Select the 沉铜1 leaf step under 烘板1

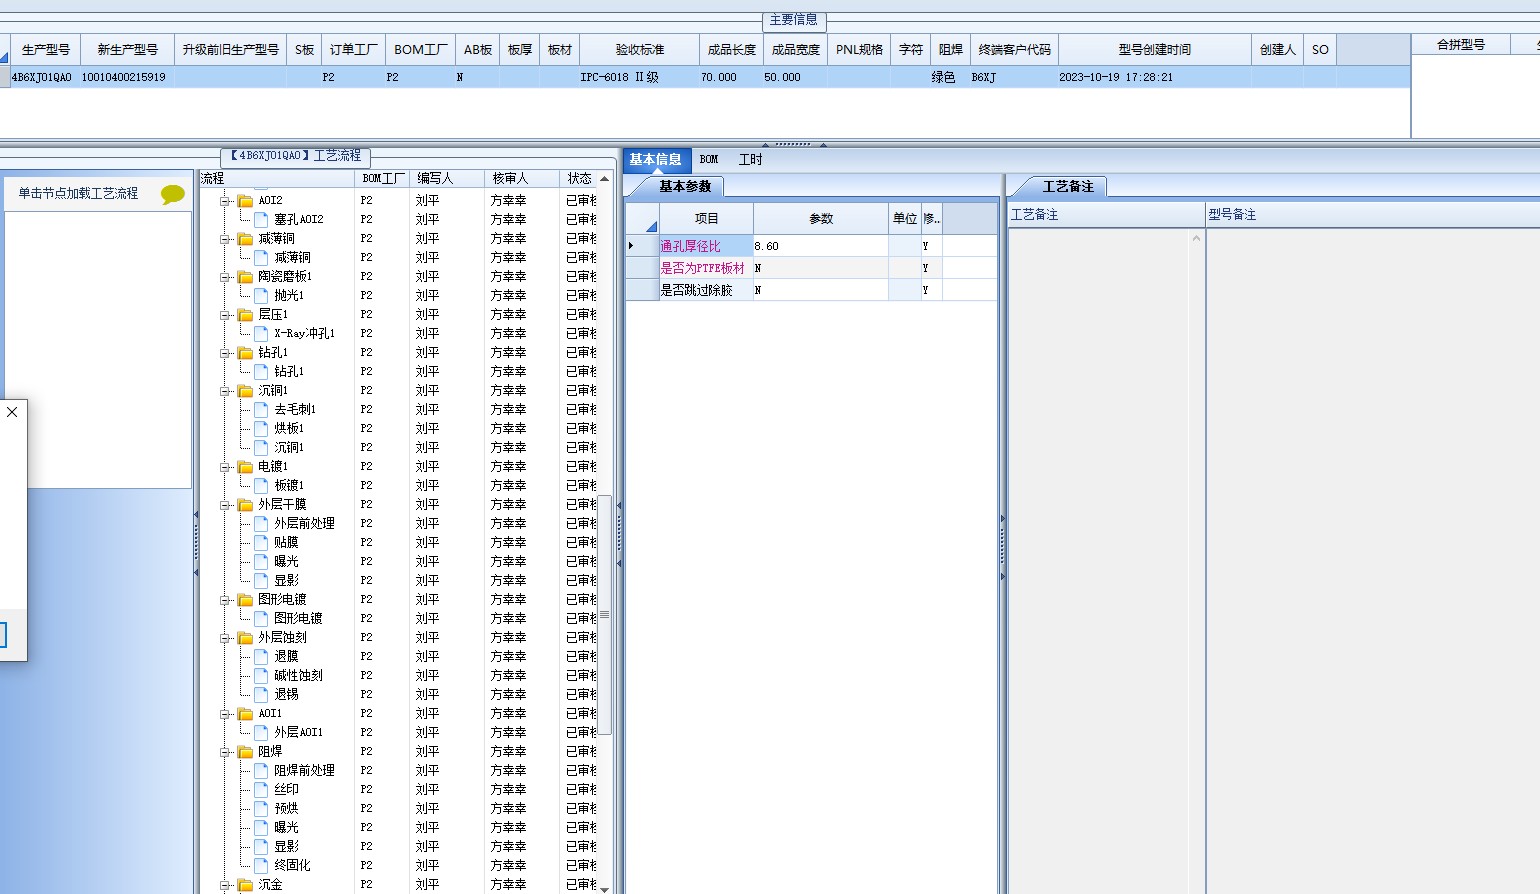[289, 447]
